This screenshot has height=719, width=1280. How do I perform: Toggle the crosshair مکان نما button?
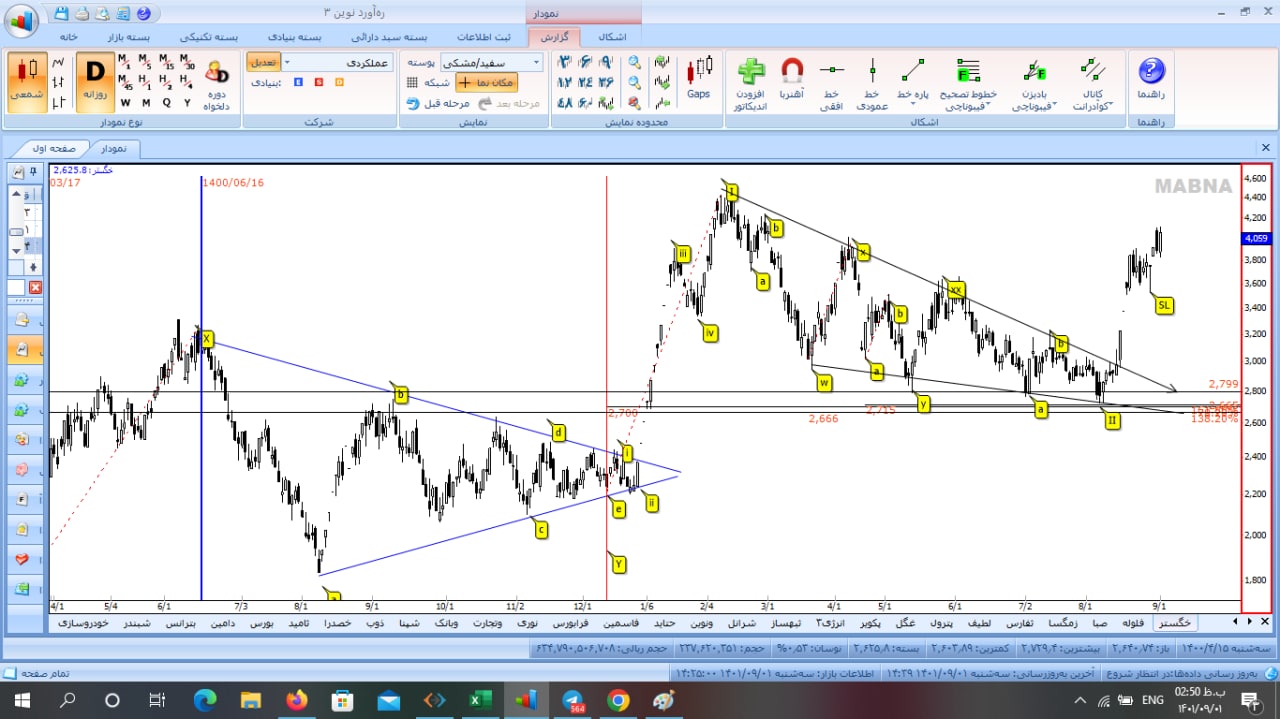[x=486, y=83]
